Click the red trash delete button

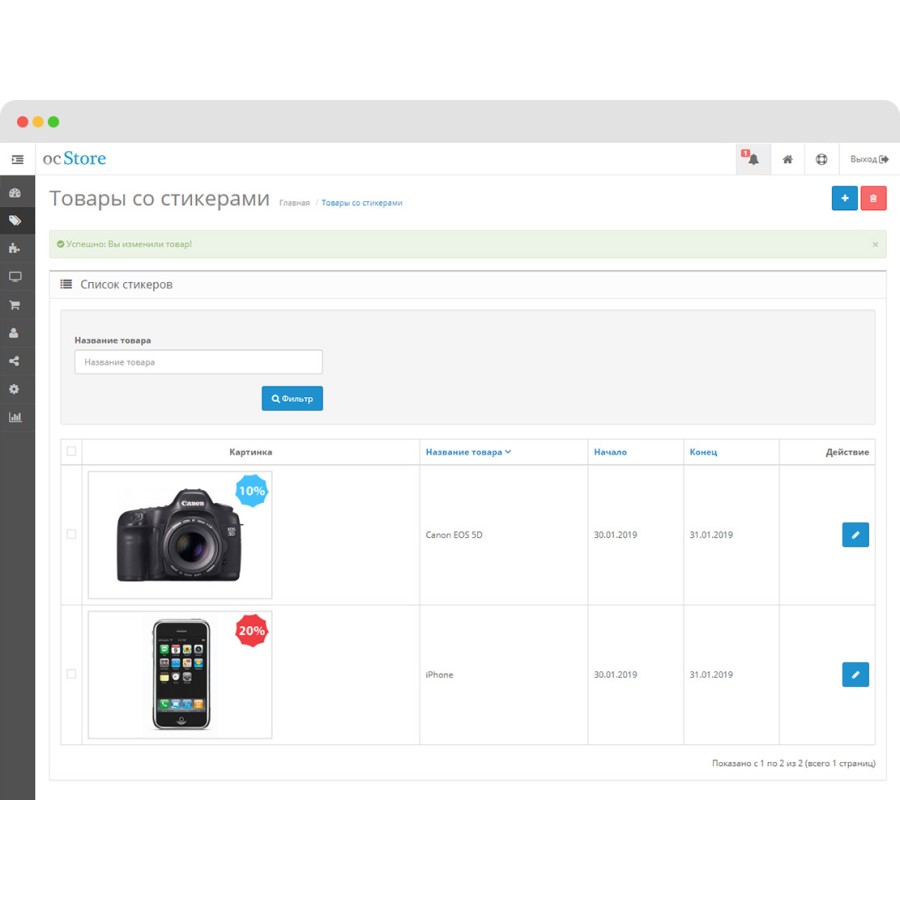click(x=873, y=198)
